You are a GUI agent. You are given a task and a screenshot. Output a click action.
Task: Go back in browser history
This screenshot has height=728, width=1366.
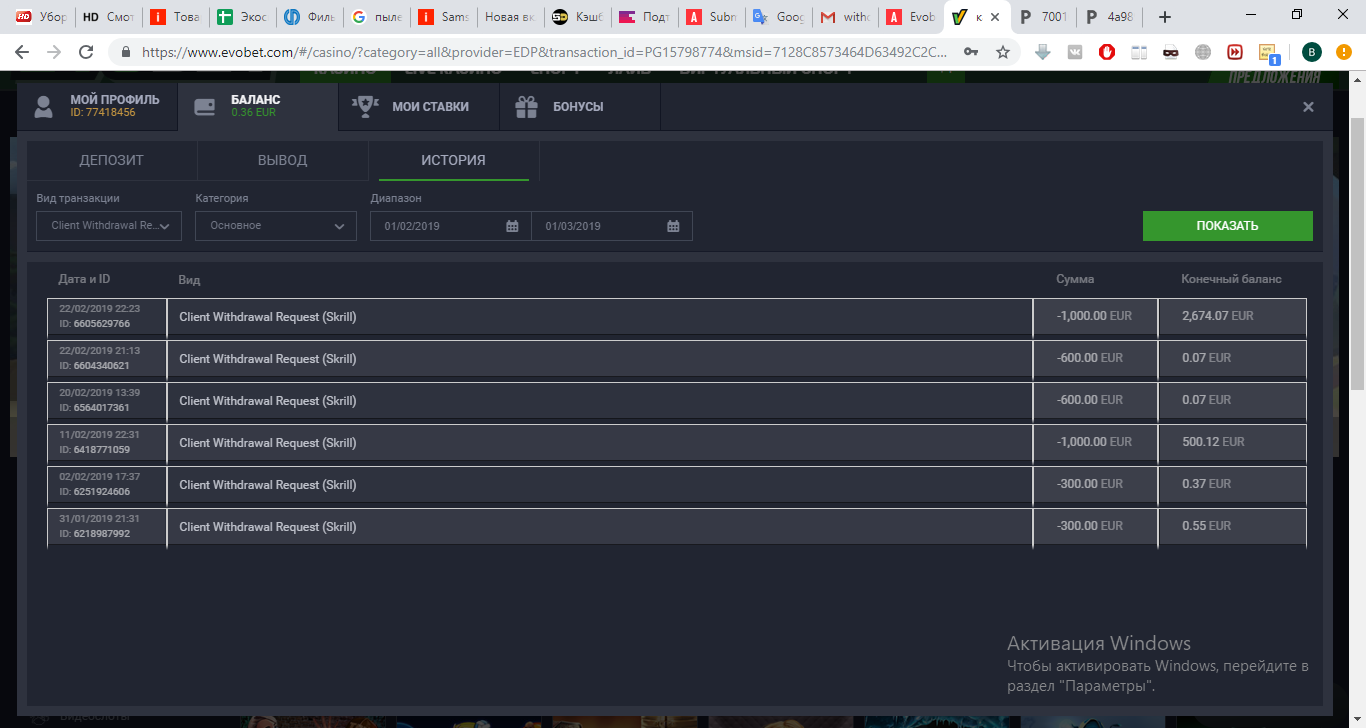point(21,52)
